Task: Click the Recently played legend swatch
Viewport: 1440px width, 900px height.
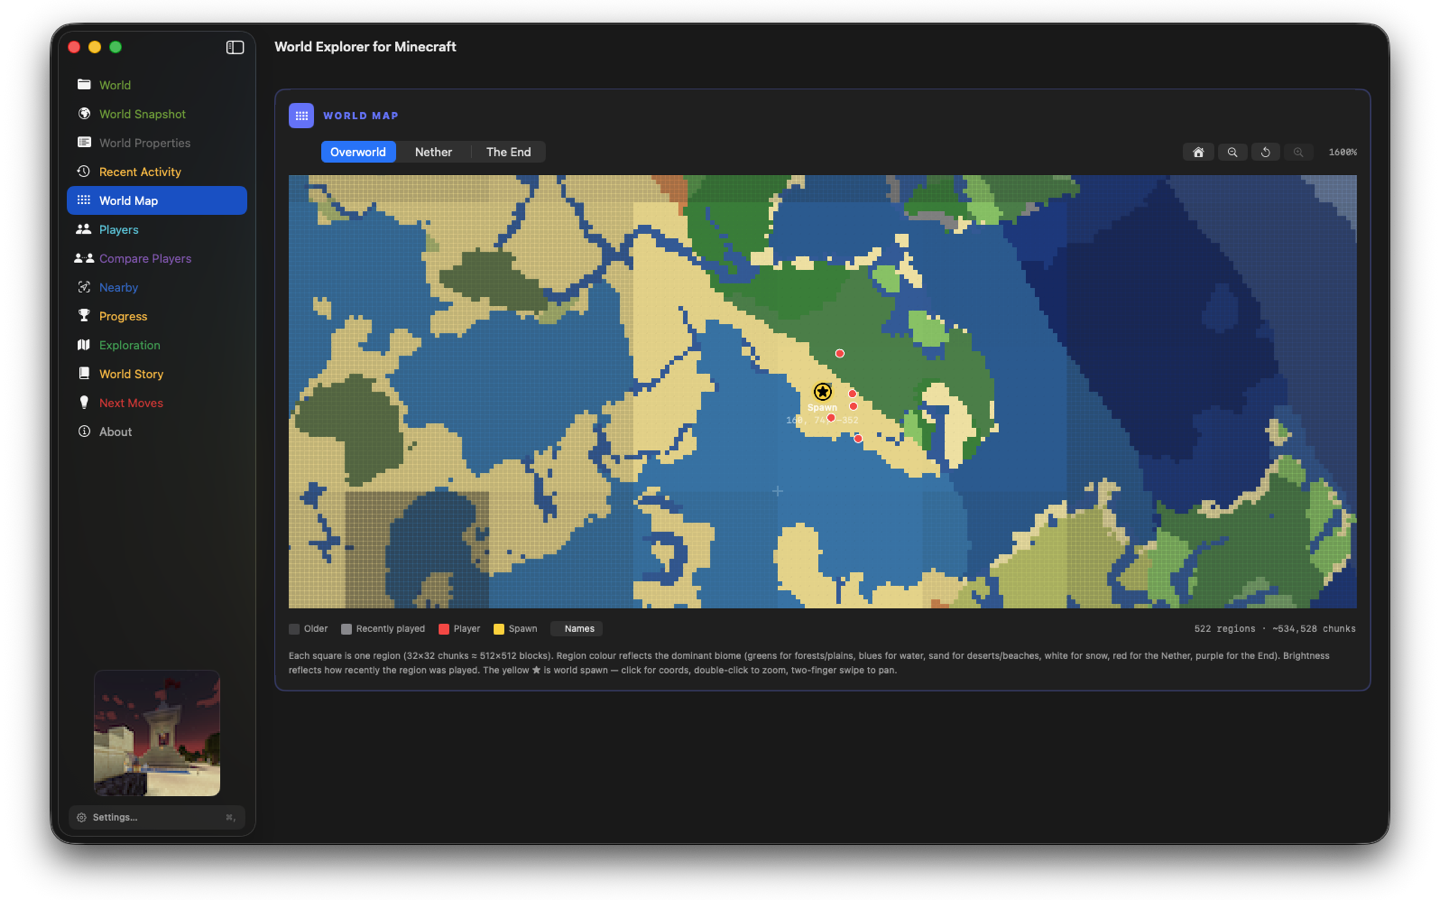Action: coord(346,629)
